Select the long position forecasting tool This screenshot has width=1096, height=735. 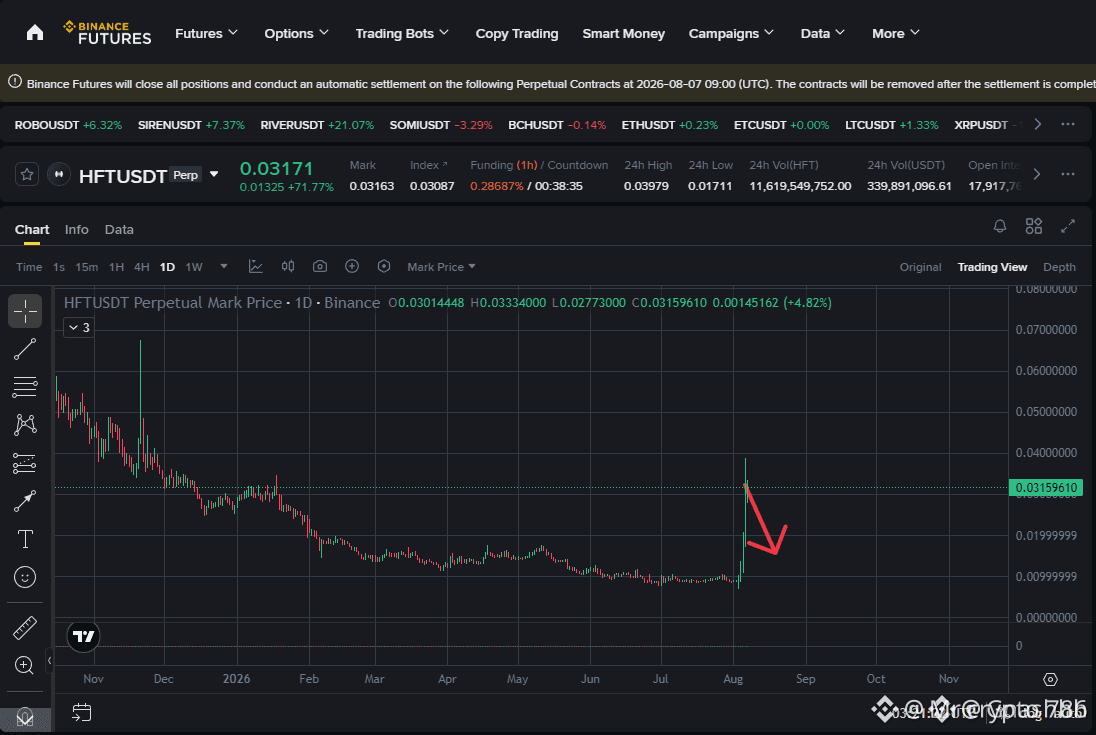tap(25, 463)
